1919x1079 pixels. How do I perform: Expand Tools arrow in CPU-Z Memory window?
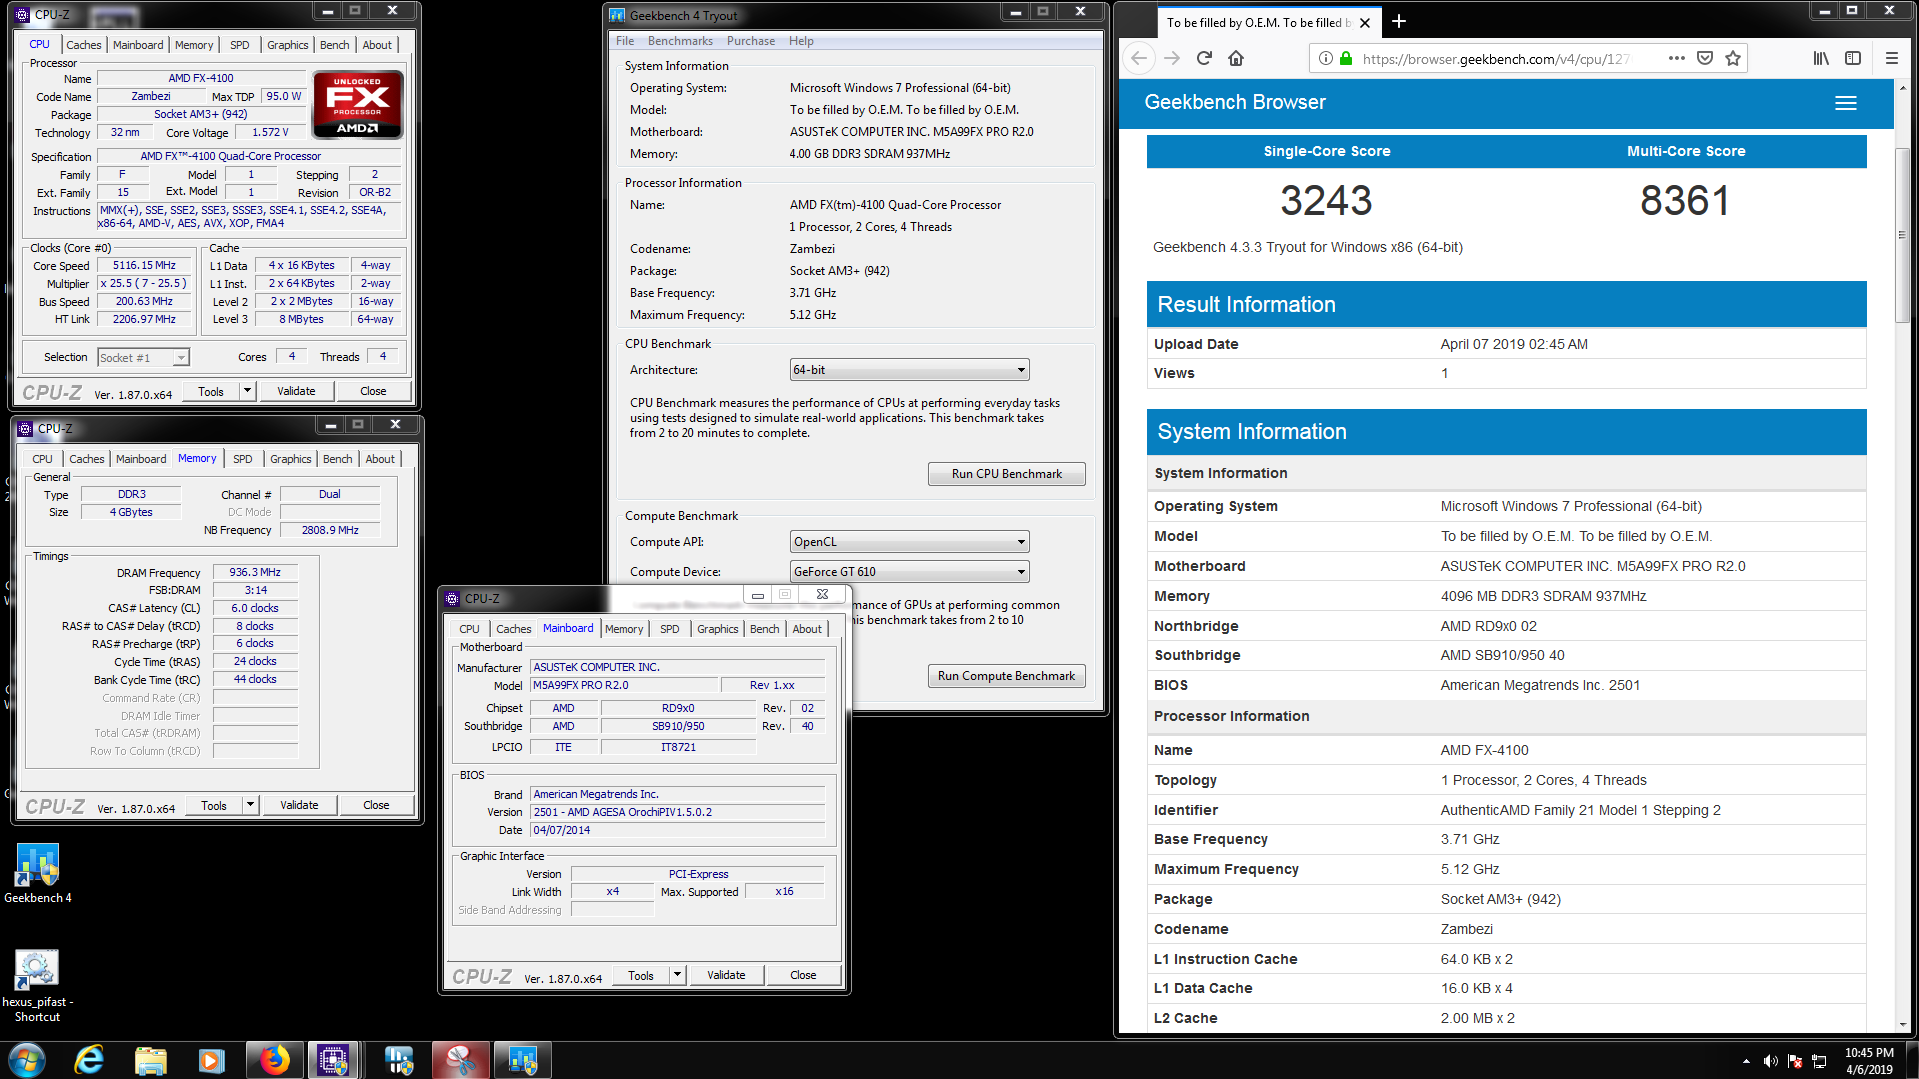tap(250, 805)
